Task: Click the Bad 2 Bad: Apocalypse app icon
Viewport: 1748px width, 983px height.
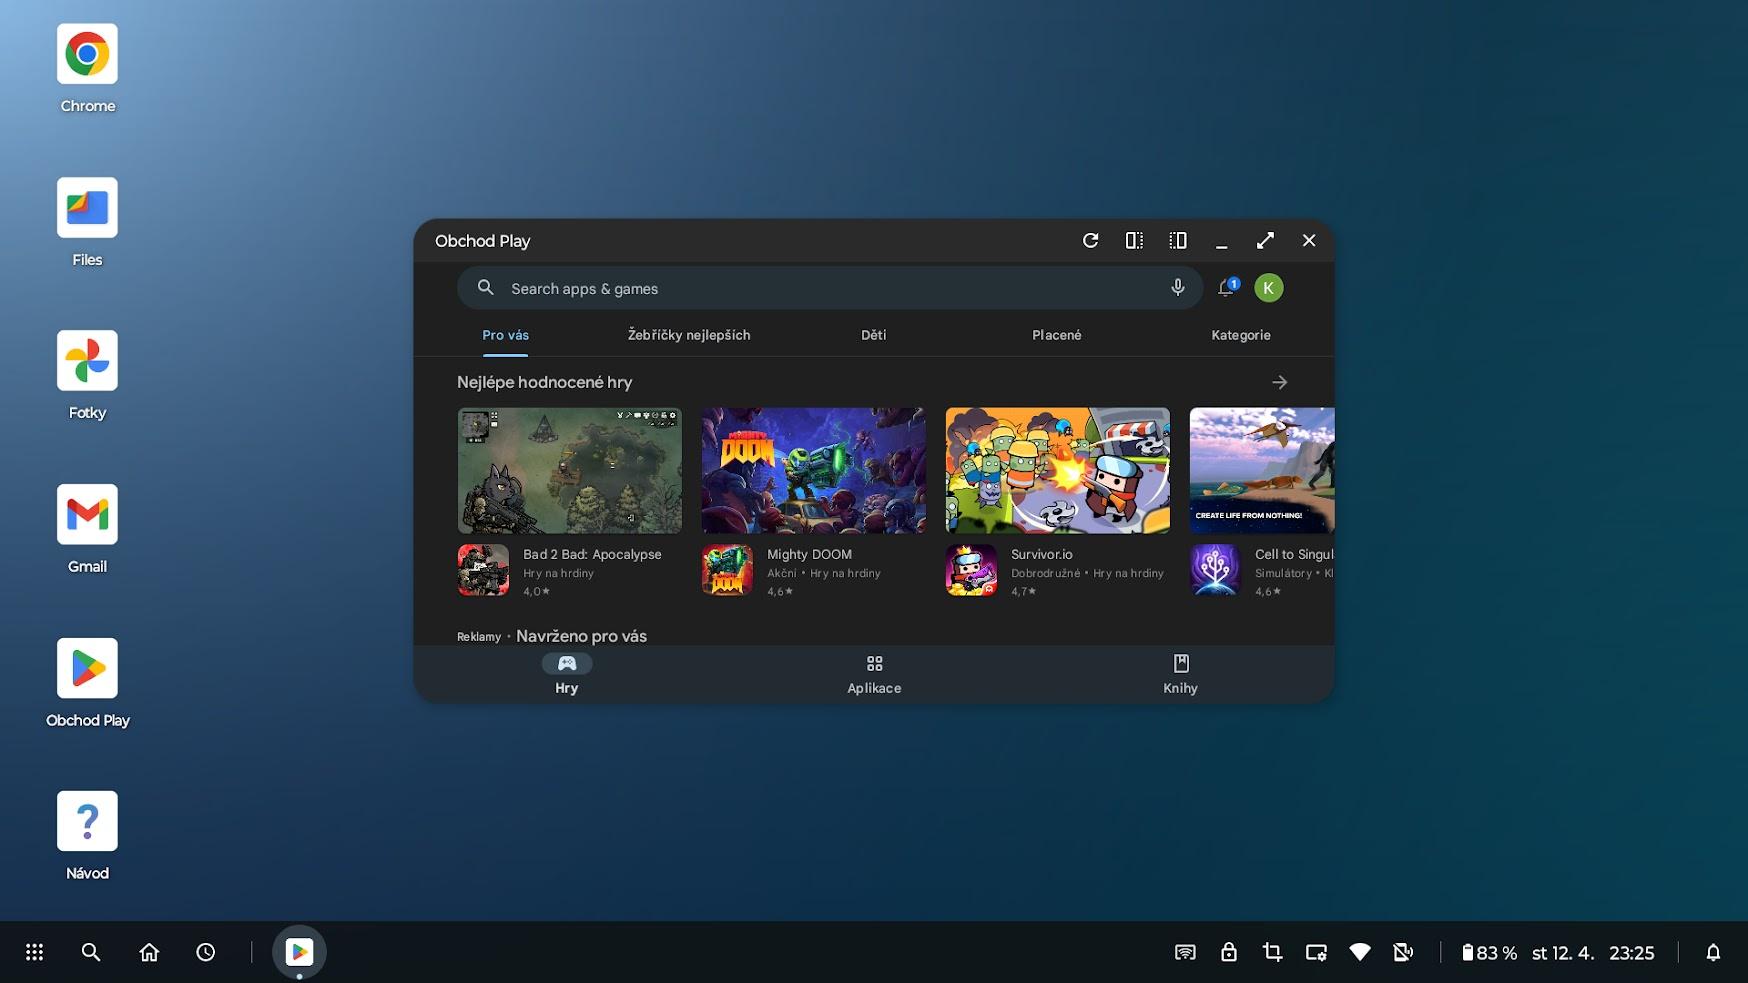Action: 483,570
